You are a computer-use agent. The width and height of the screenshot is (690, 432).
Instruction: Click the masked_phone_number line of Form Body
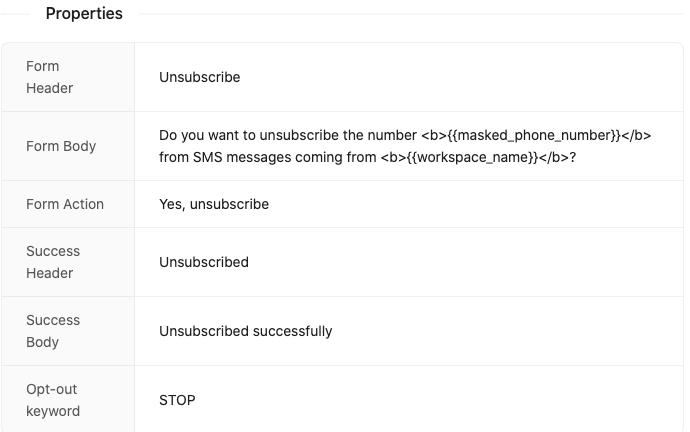(405, 135)
